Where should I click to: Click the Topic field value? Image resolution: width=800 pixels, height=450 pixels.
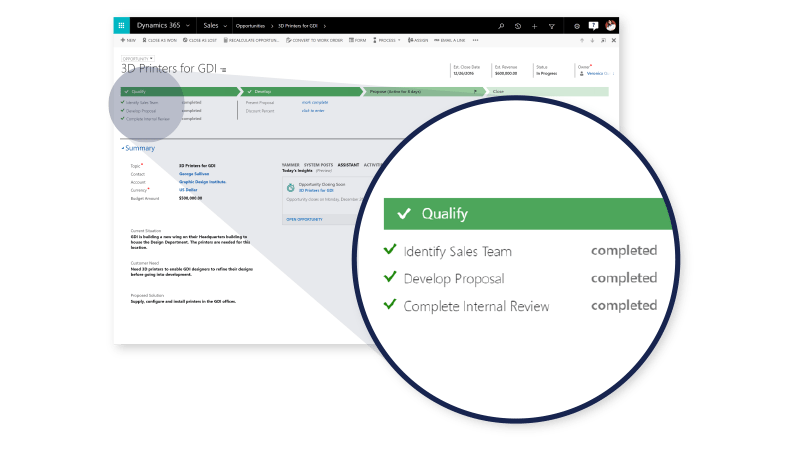(197, 166)
